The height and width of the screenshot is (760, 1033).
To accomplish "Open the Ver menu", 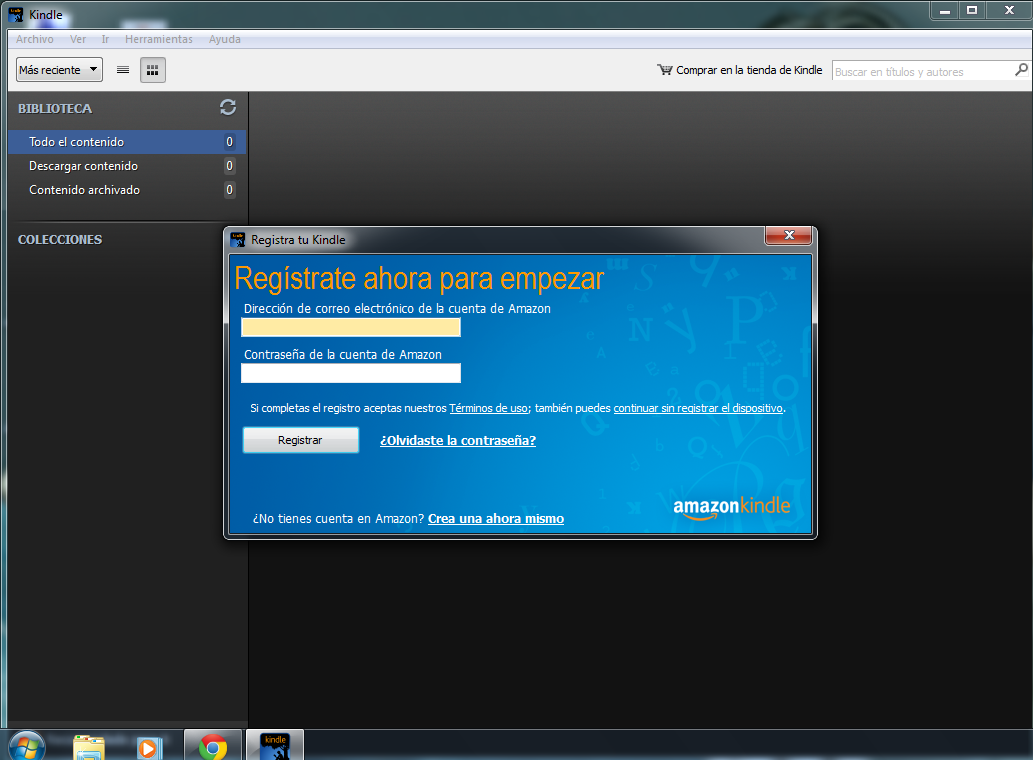I will click(78, 39).
